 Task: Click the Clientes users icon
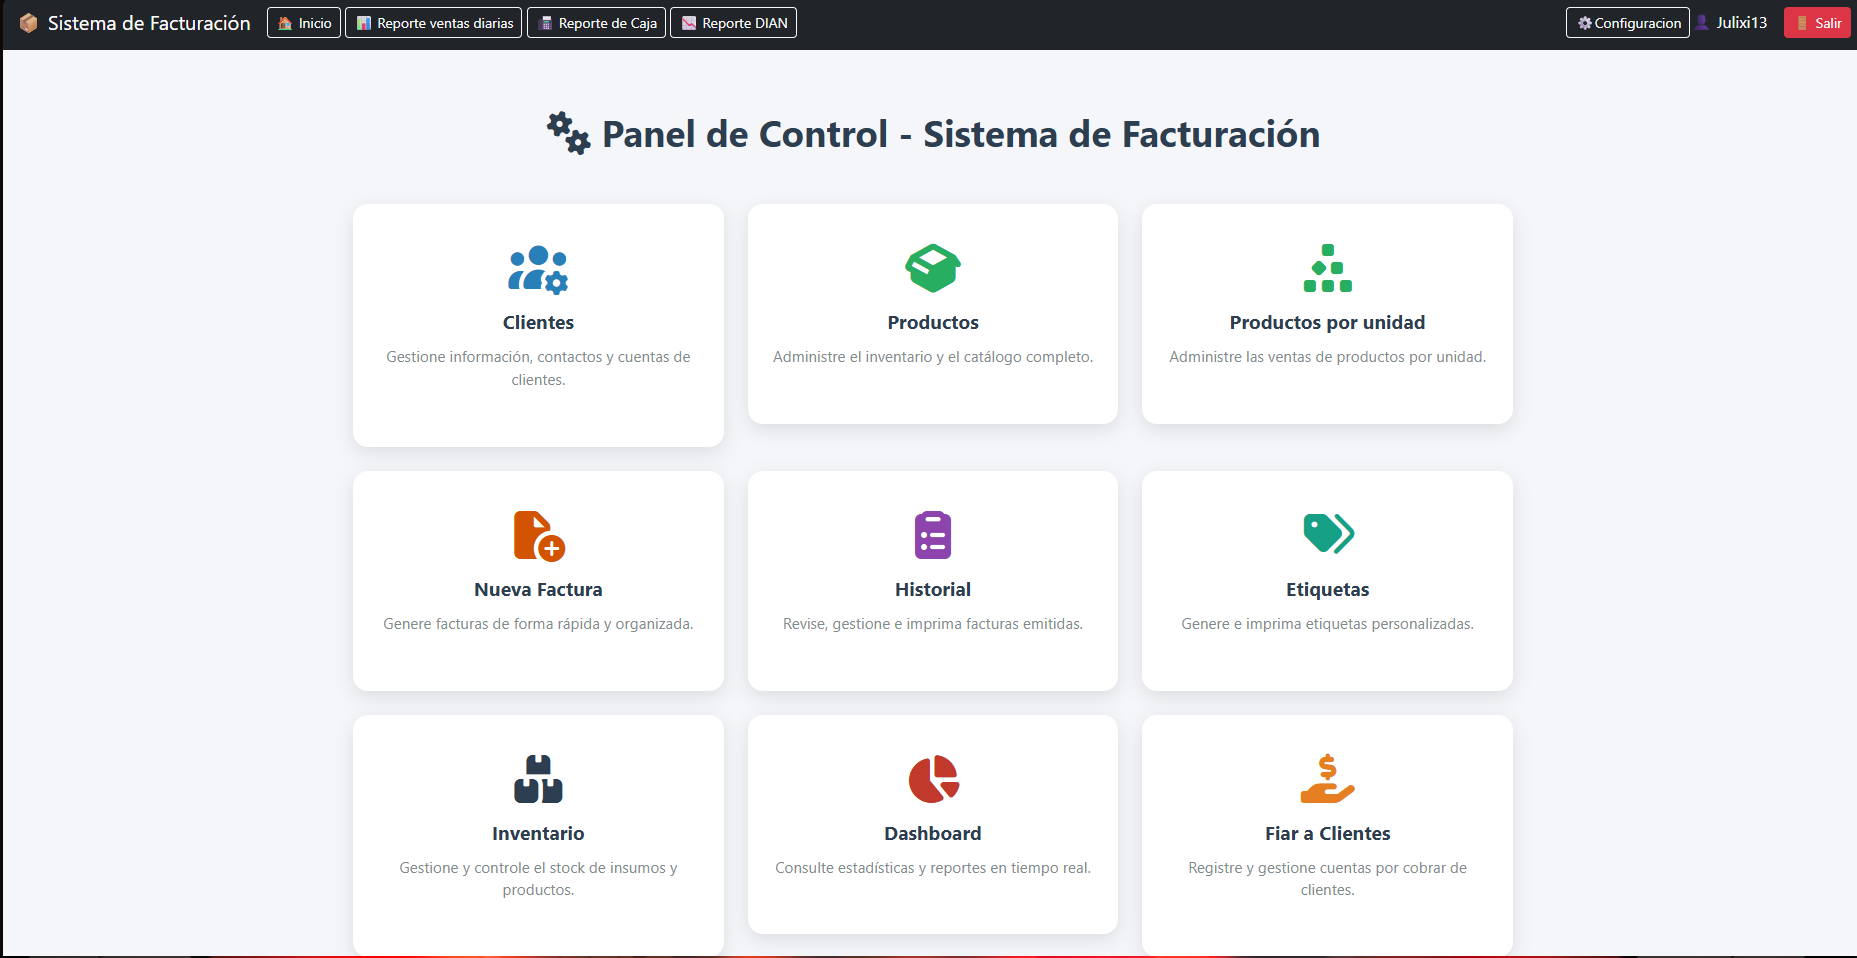coord(538,269)
